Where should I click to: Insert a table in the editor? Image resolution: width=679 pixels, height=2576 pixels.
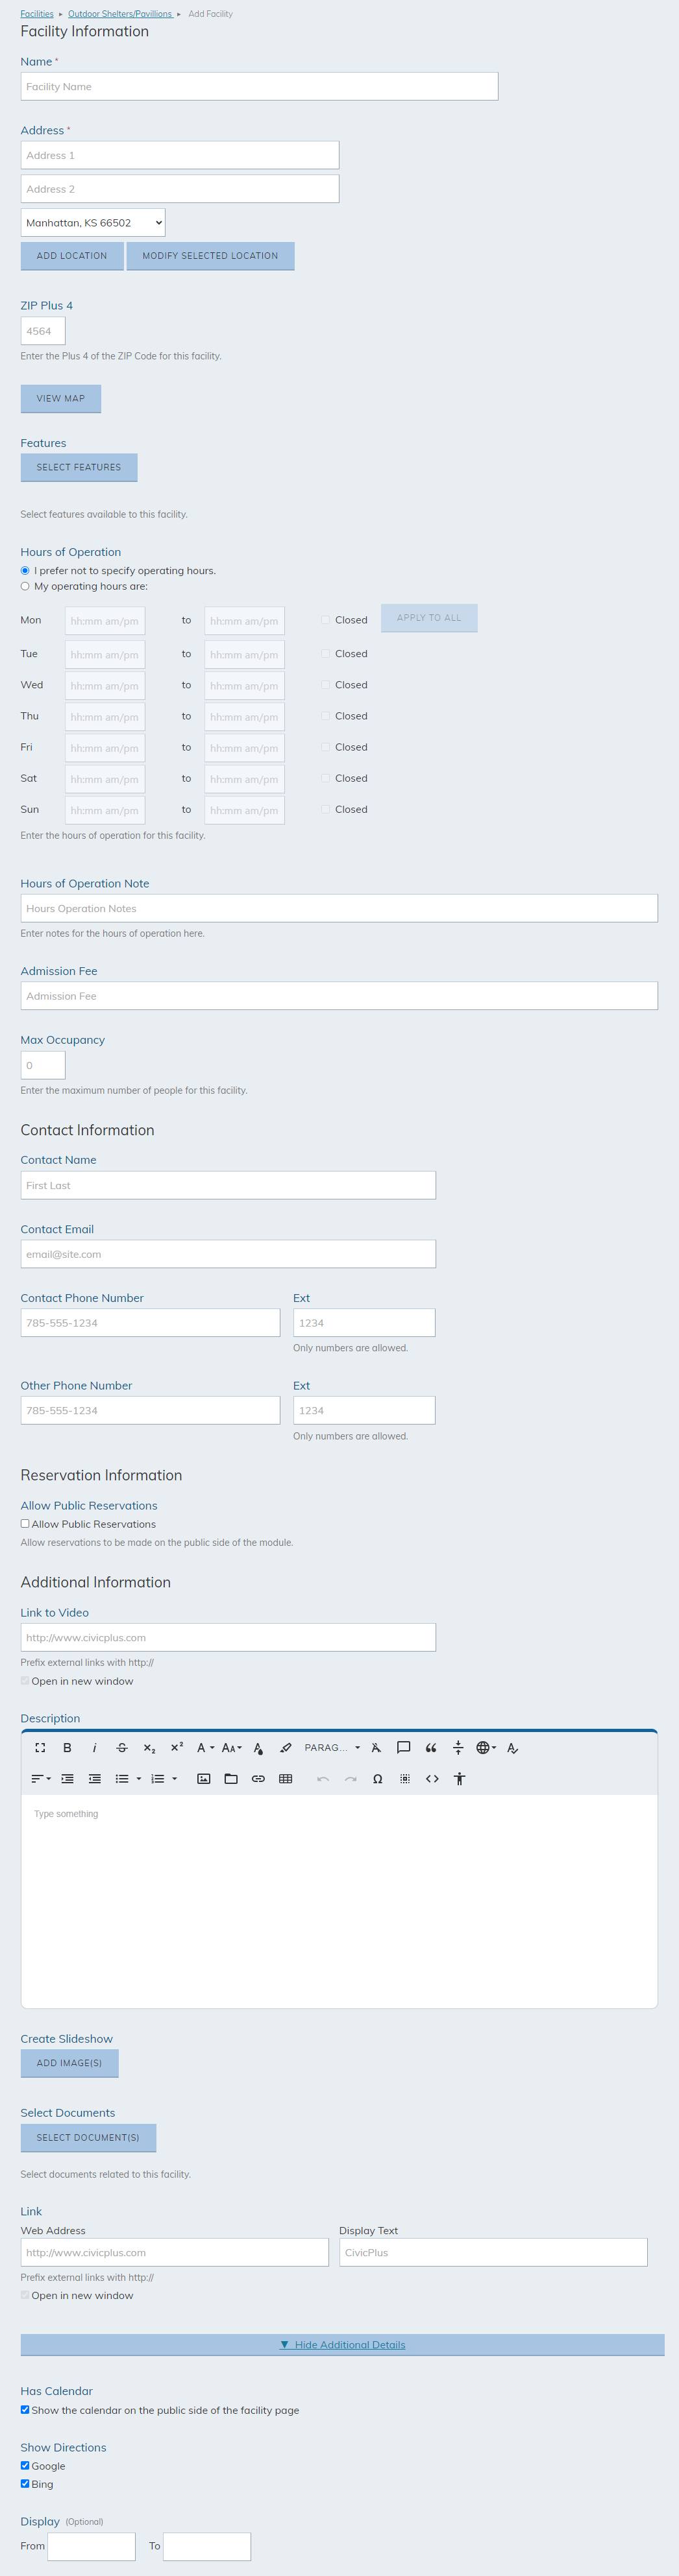[x=286, y=1779]
